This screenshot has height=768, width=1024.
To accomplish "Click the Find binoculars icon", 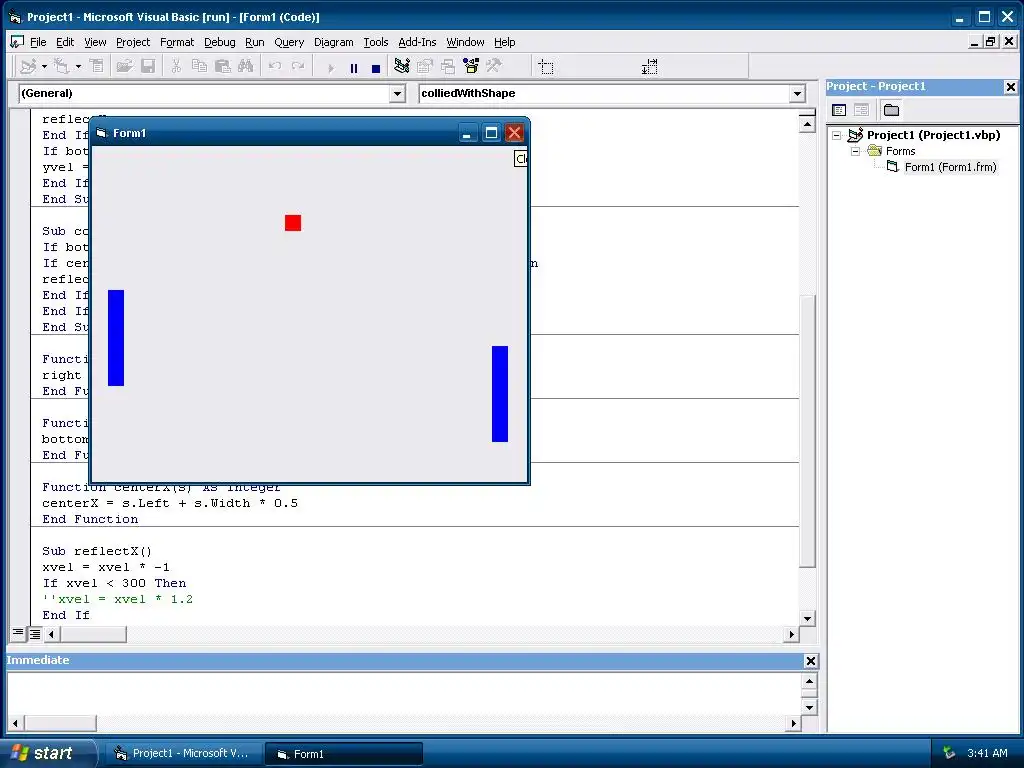I will click(x=246, y=66).
